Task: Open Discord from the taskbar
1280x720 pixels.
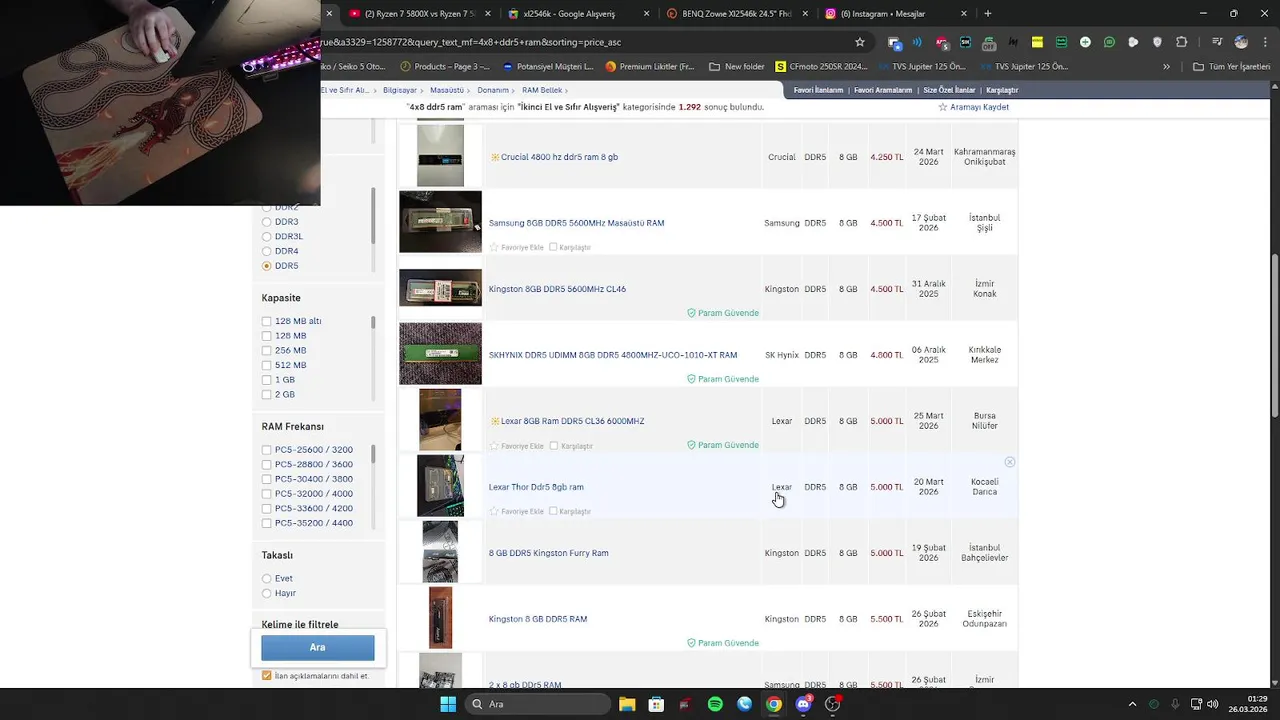Action: 803,704
